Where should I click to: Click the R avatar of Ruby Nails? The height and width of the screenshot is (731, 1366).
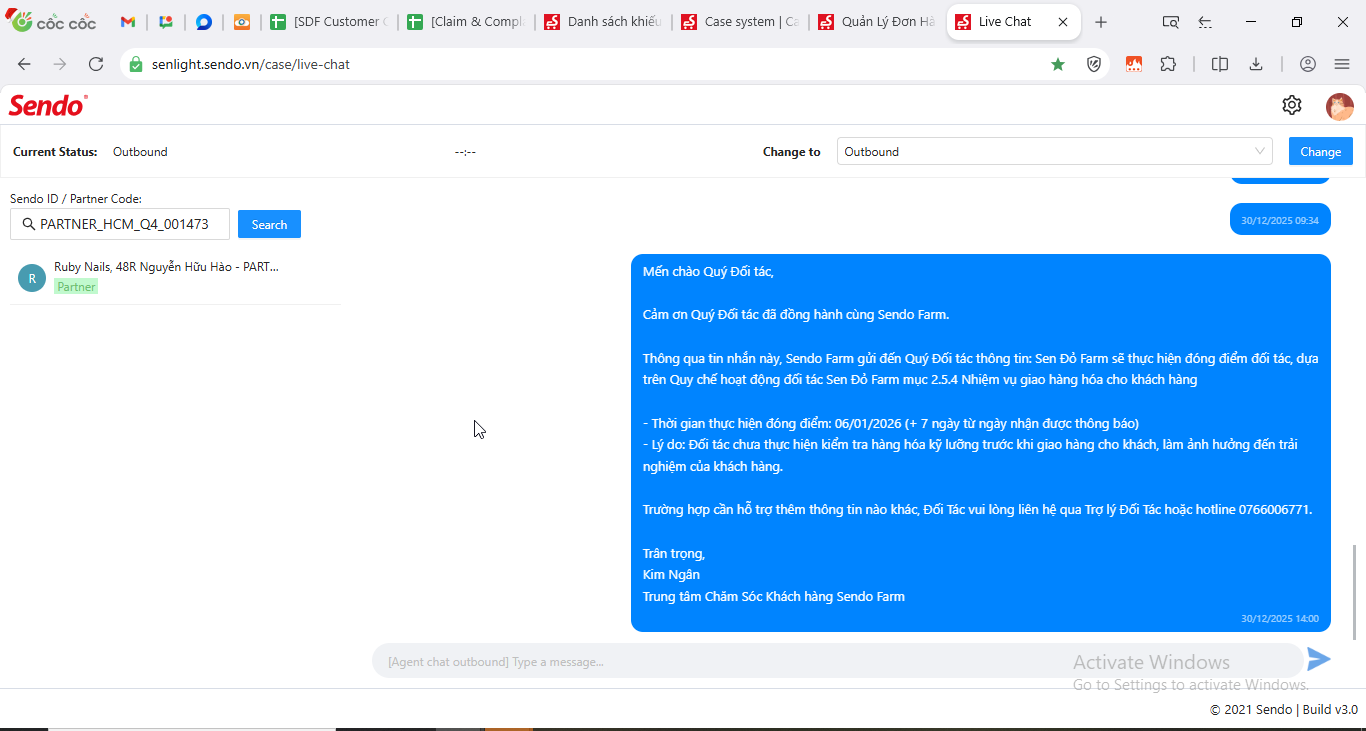32,278
